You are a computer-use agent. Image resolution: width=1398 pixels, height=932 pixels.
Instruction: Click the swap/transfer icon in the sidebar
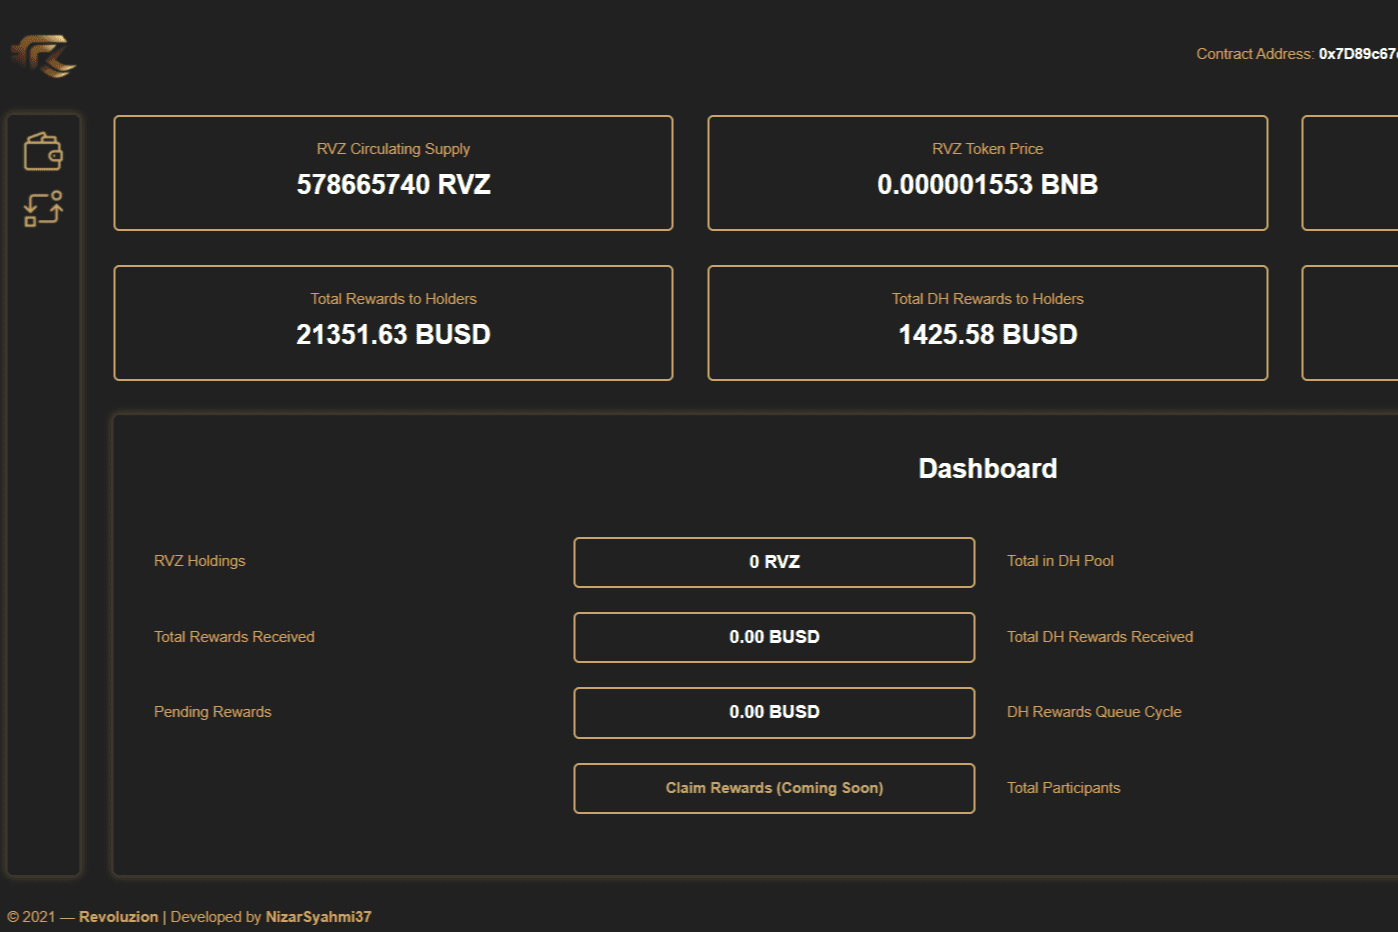(44, 210)
